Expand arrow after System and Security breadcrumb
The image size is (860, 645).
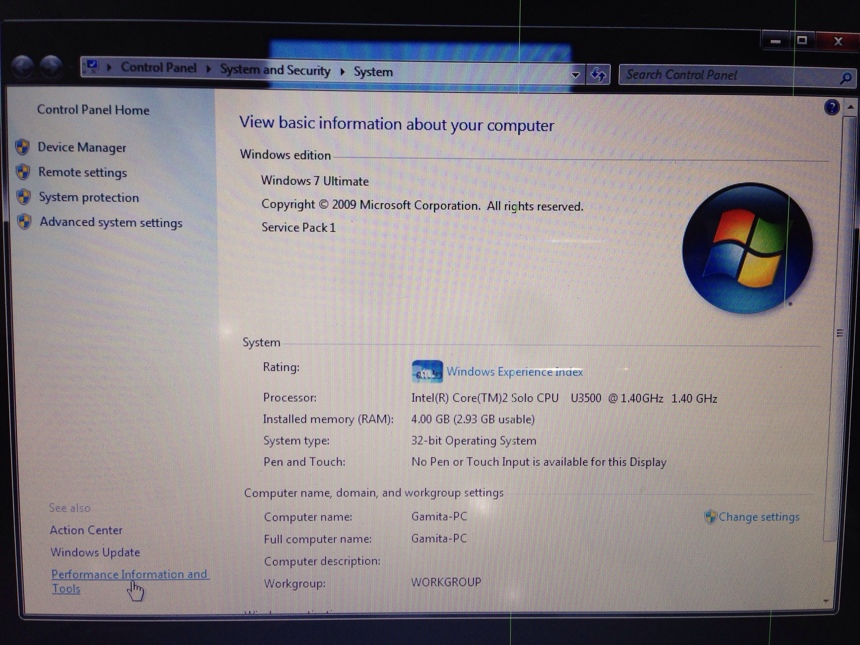(342, 71)
